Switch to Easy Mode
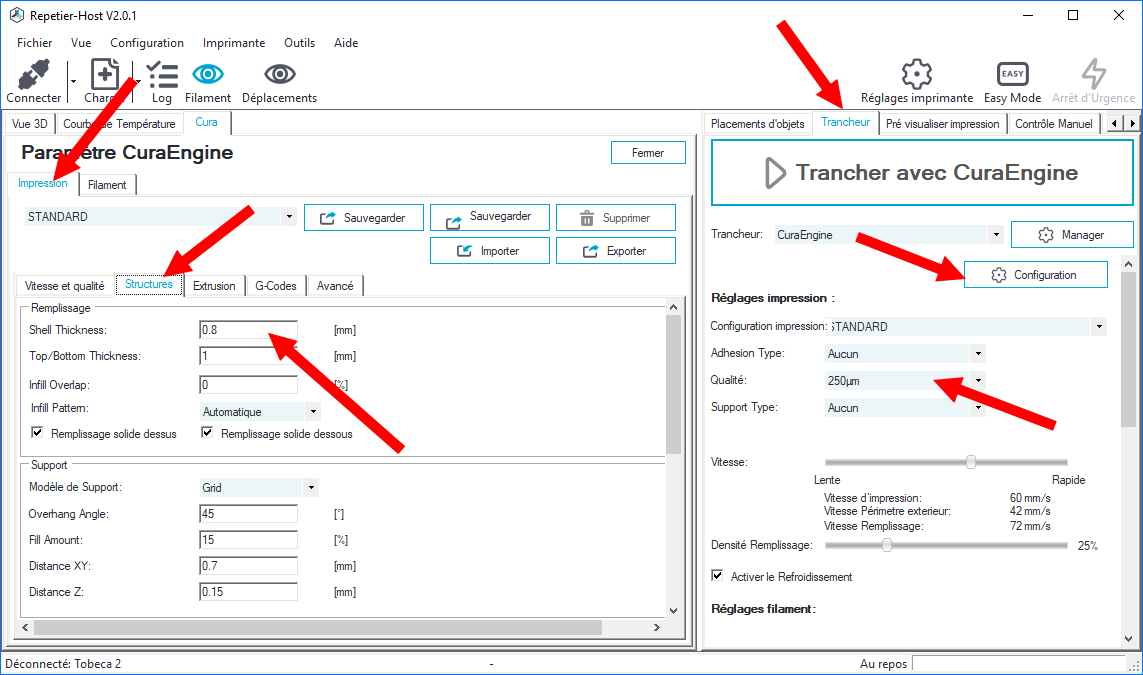Image resolution: width=1143 pixels, height=675 pixels. pos(1012,76)
